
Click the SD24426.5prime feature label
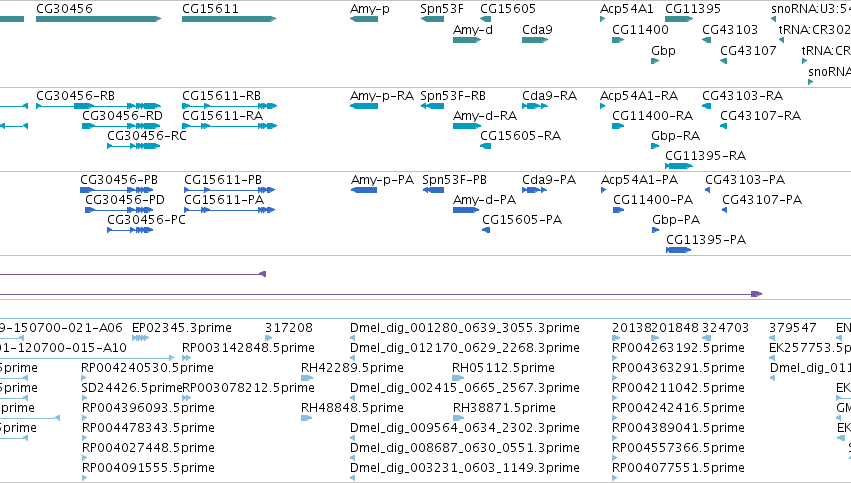click(x=132, y=388)
